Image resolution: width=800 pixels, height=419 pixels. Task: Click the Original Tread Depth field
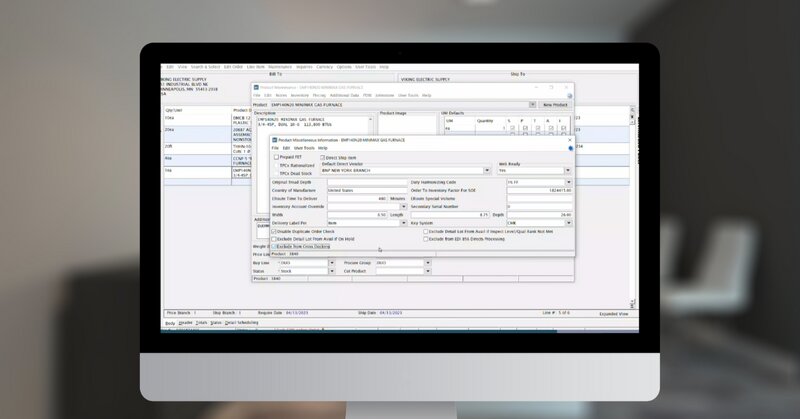(367, 182)
